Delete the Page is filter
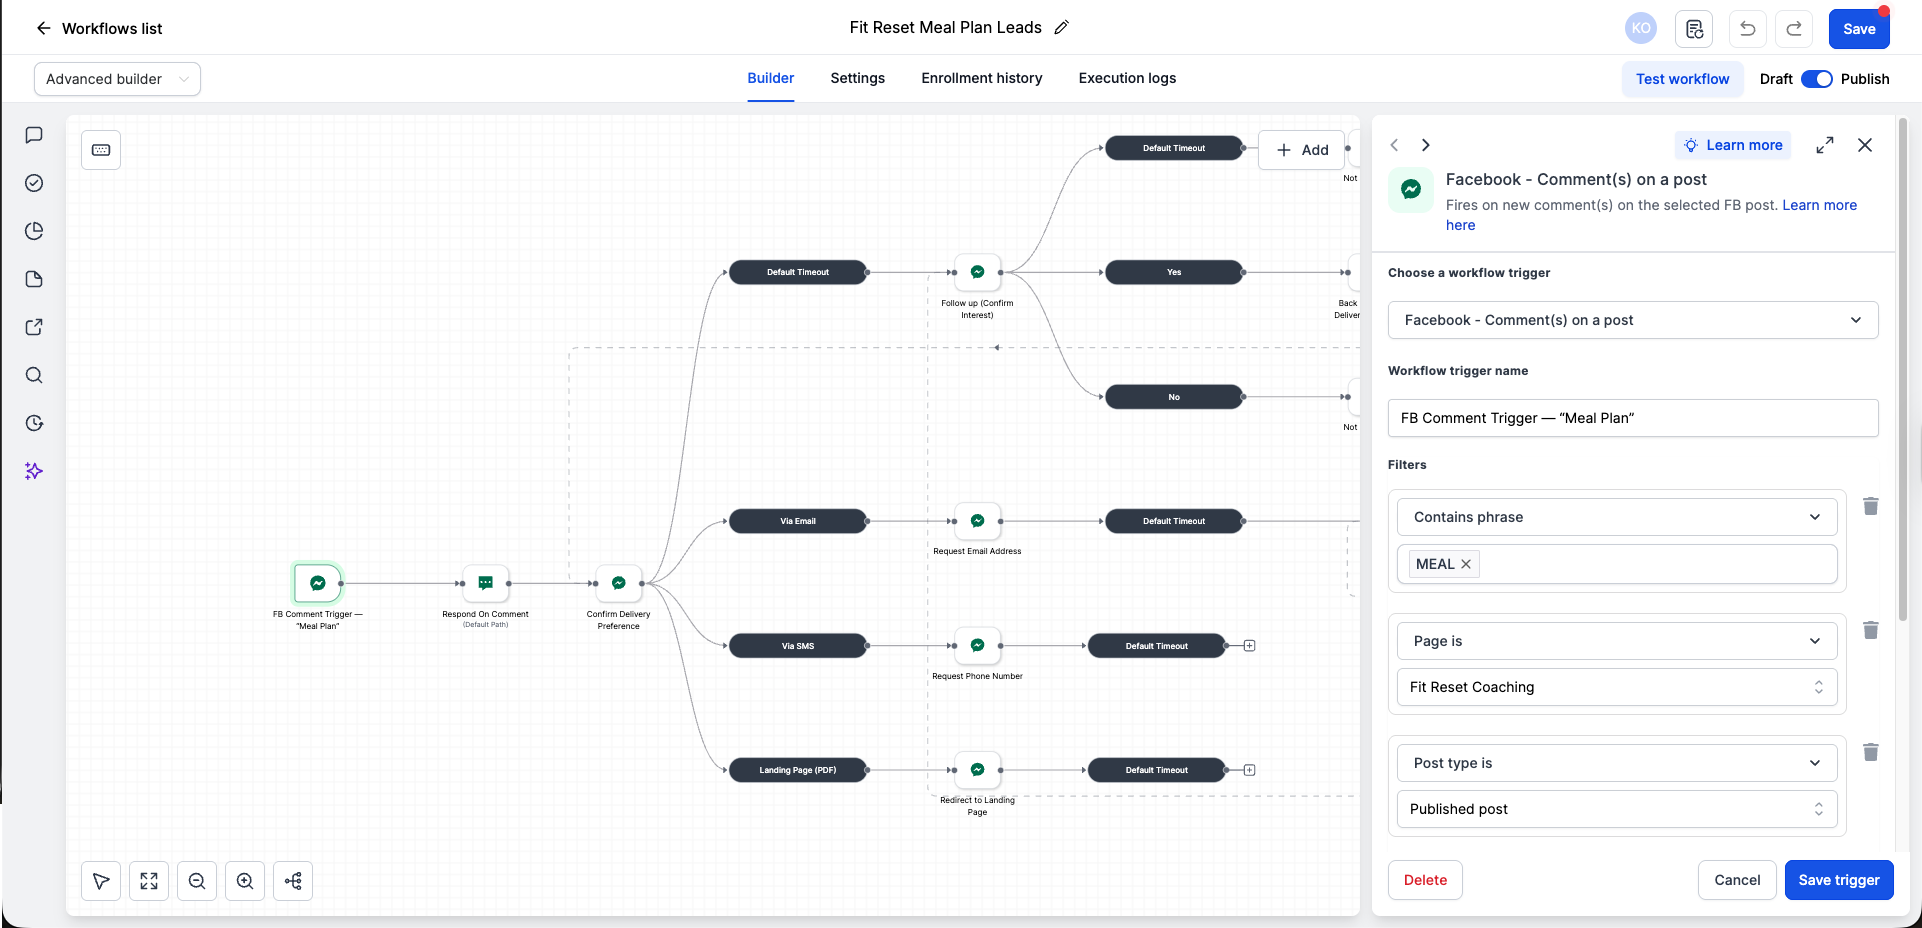1922x928 pixels. (1871, 630)
